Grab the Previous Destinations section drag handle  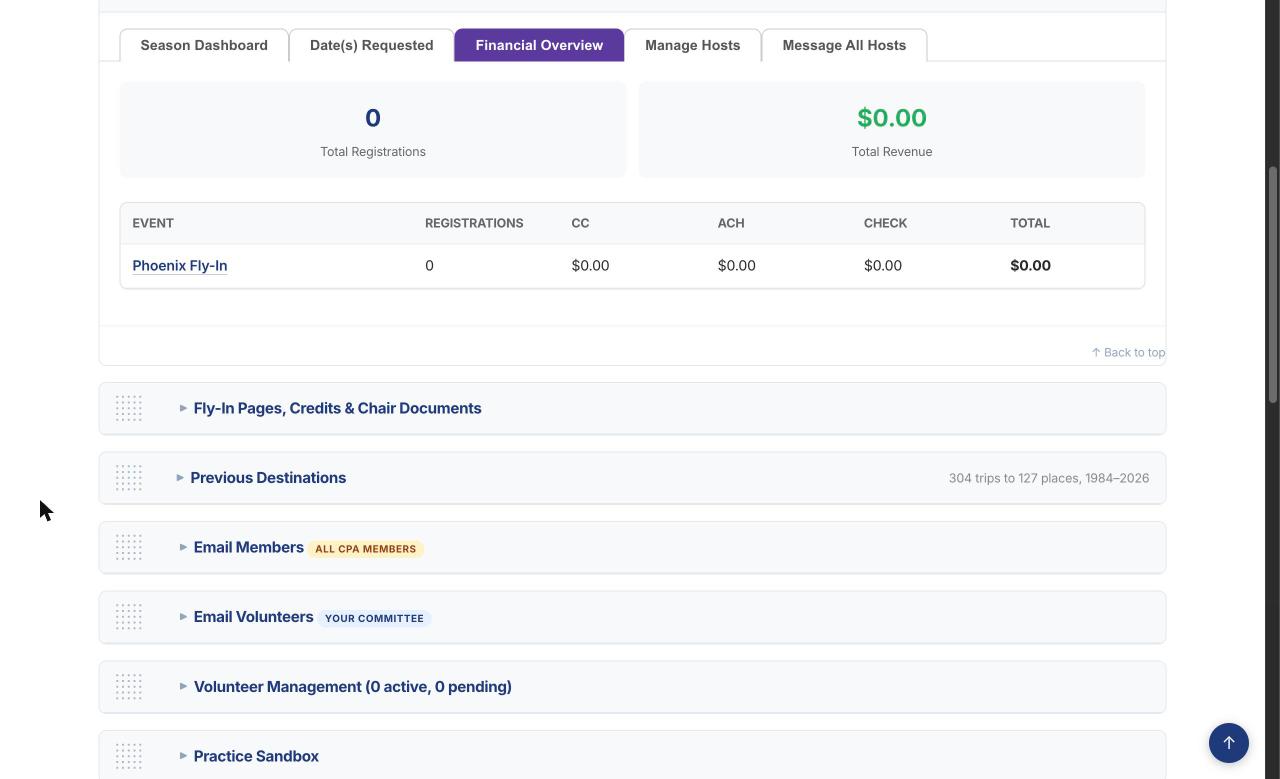(128, 478)
